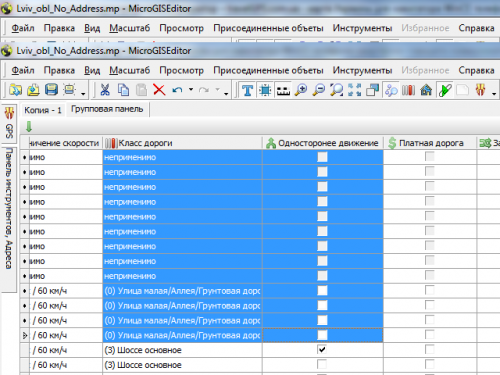Click the first неприменимо road class cell

coord(182,157)
